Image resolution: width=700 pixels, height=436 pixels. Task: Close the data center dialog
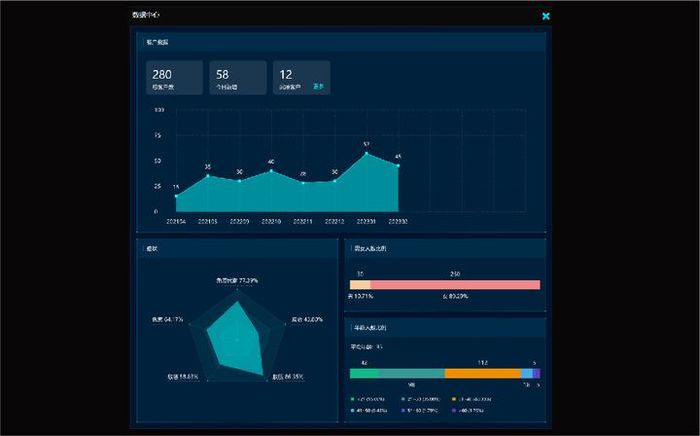(546, 16)
